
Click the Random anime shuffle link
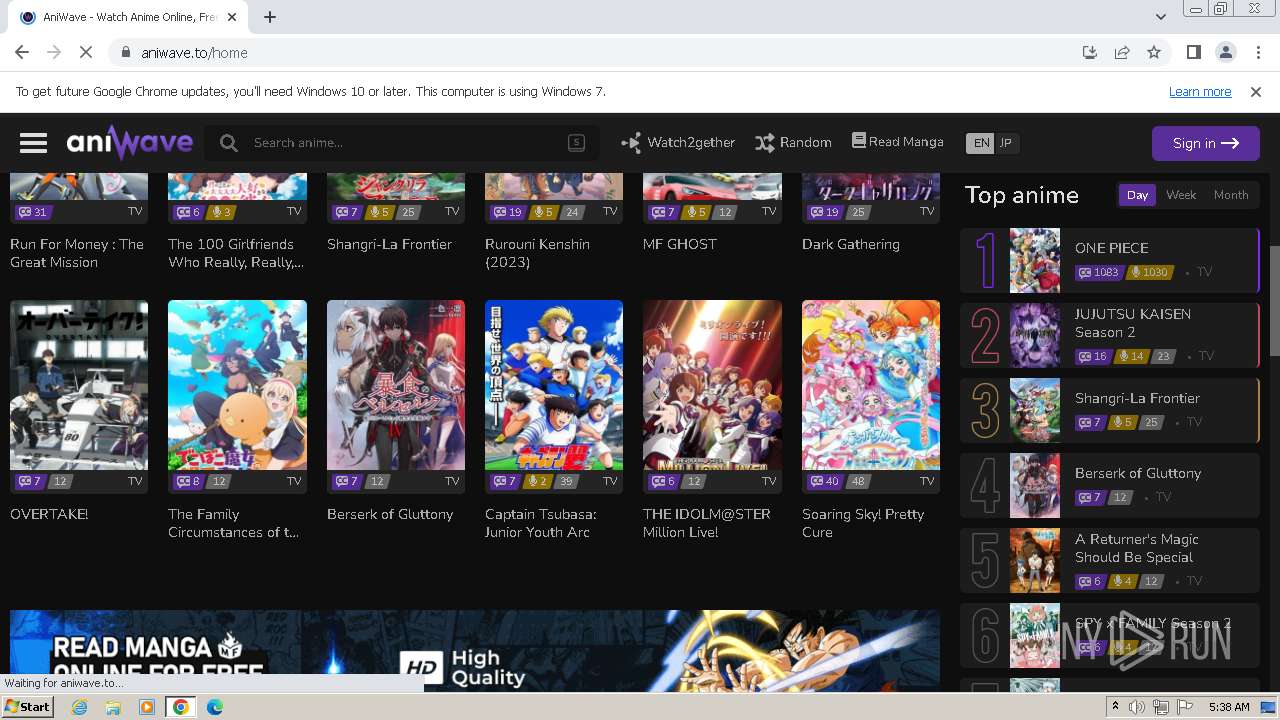793,143
